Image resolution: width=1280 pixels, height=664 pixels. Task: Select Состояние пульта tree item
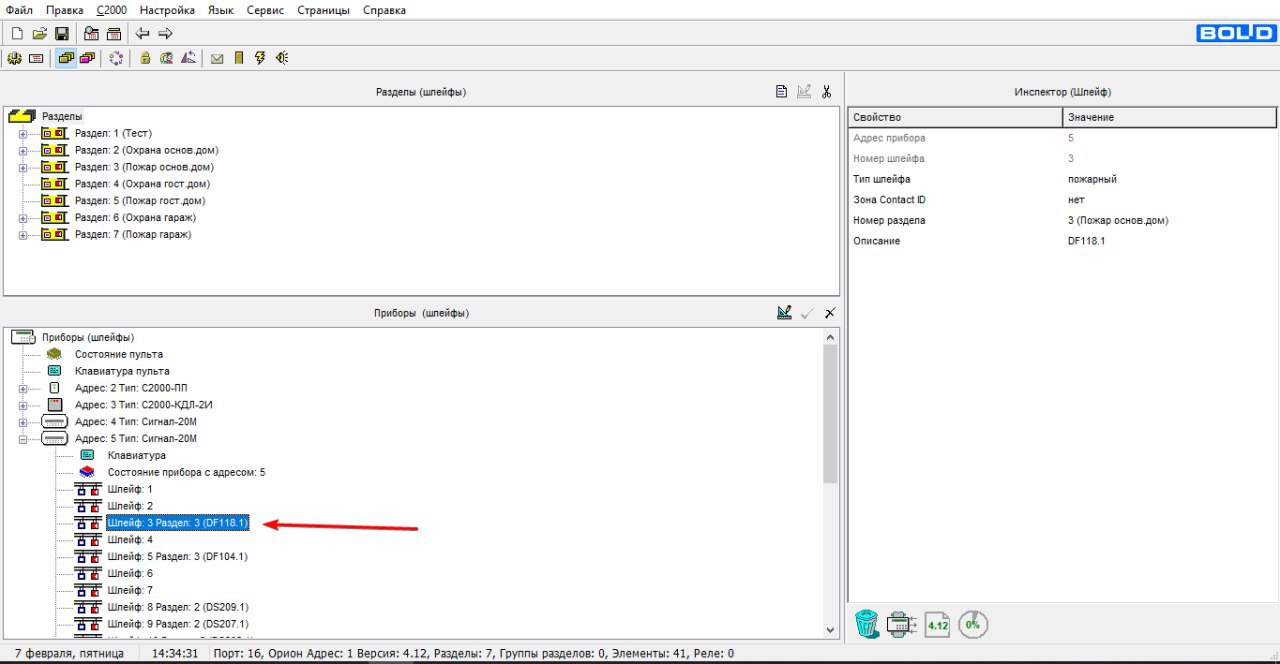[x=118, y=354]
